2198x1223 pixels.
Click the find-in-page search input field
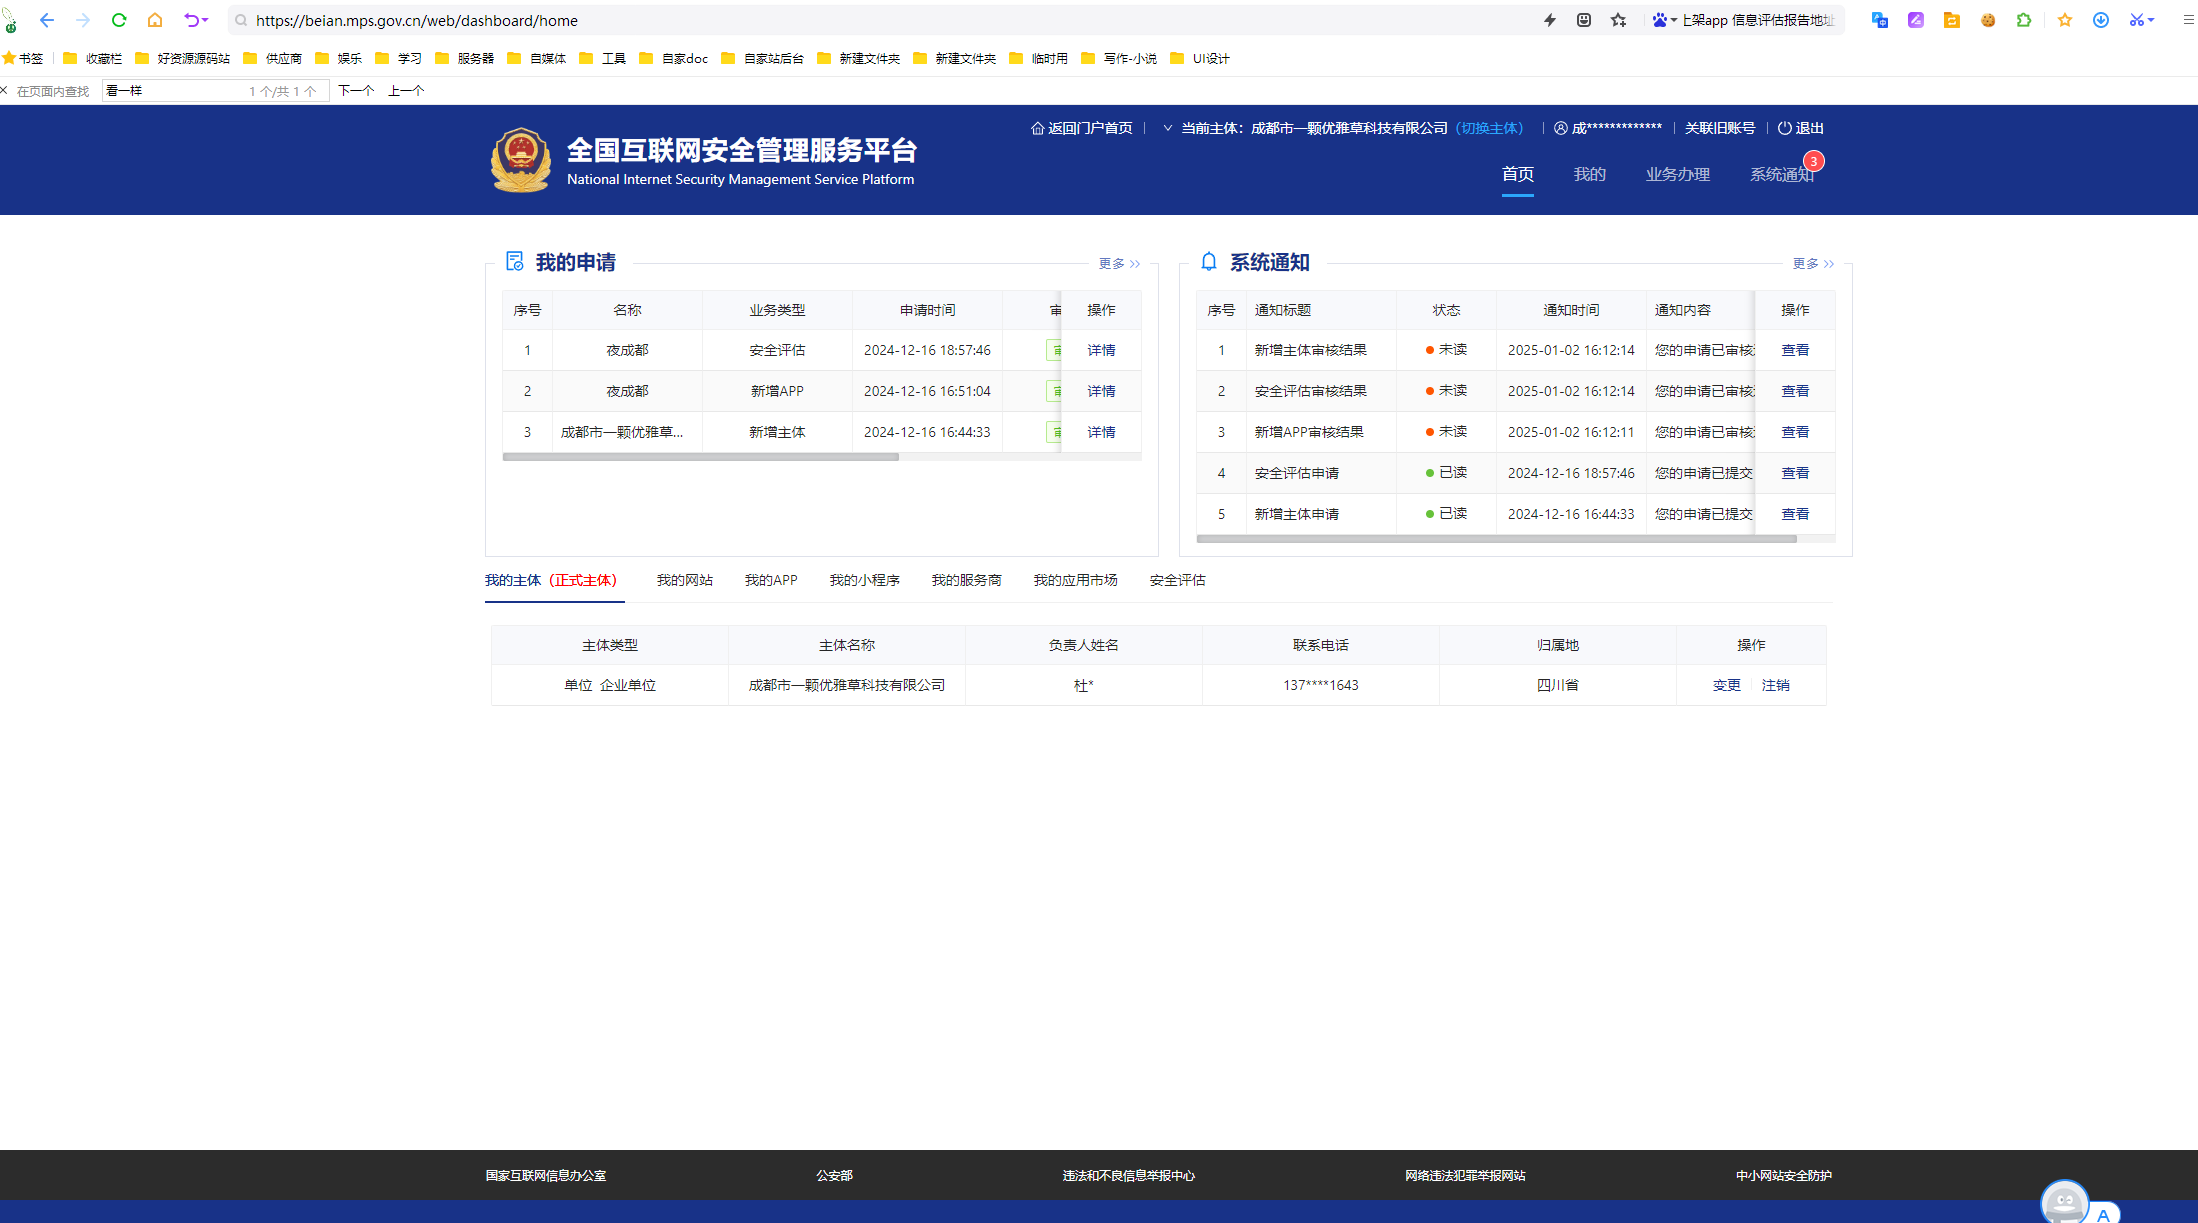pos(175,91)
